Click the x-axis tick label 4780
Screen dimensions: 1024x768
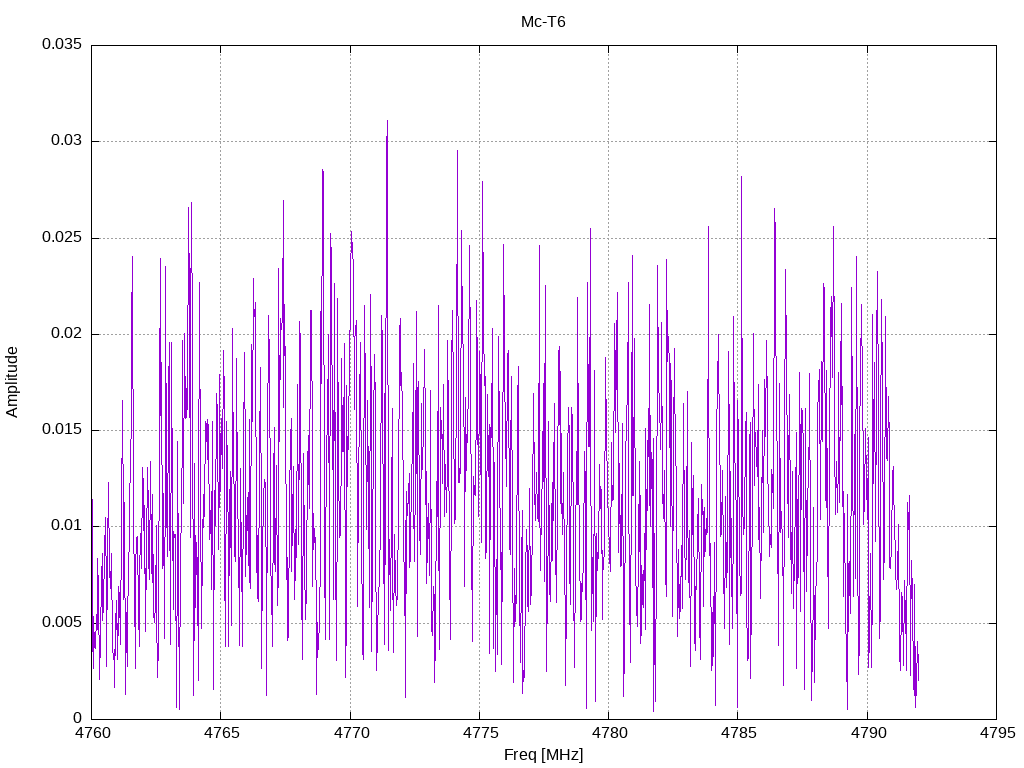[609, 733]
